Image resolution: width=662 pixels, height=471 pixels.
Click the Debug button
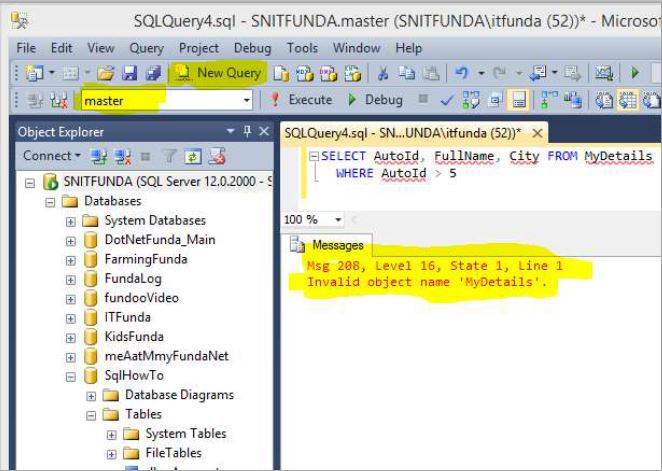pos(374,100)
